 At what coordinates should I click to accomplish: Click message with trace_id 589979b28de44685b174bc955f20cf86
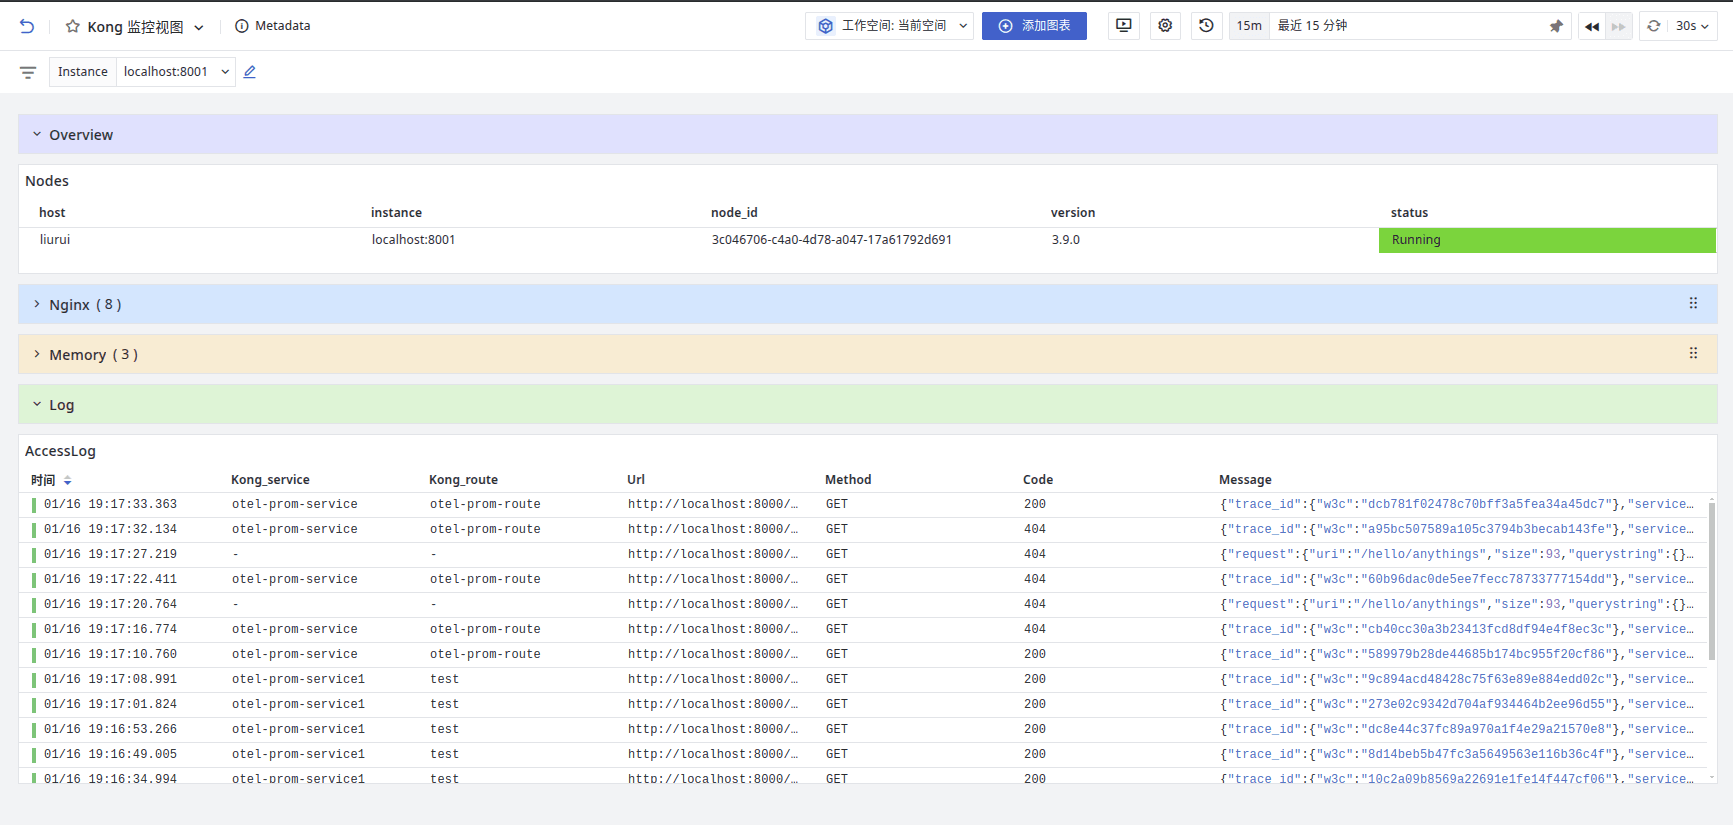point(1456,655)
